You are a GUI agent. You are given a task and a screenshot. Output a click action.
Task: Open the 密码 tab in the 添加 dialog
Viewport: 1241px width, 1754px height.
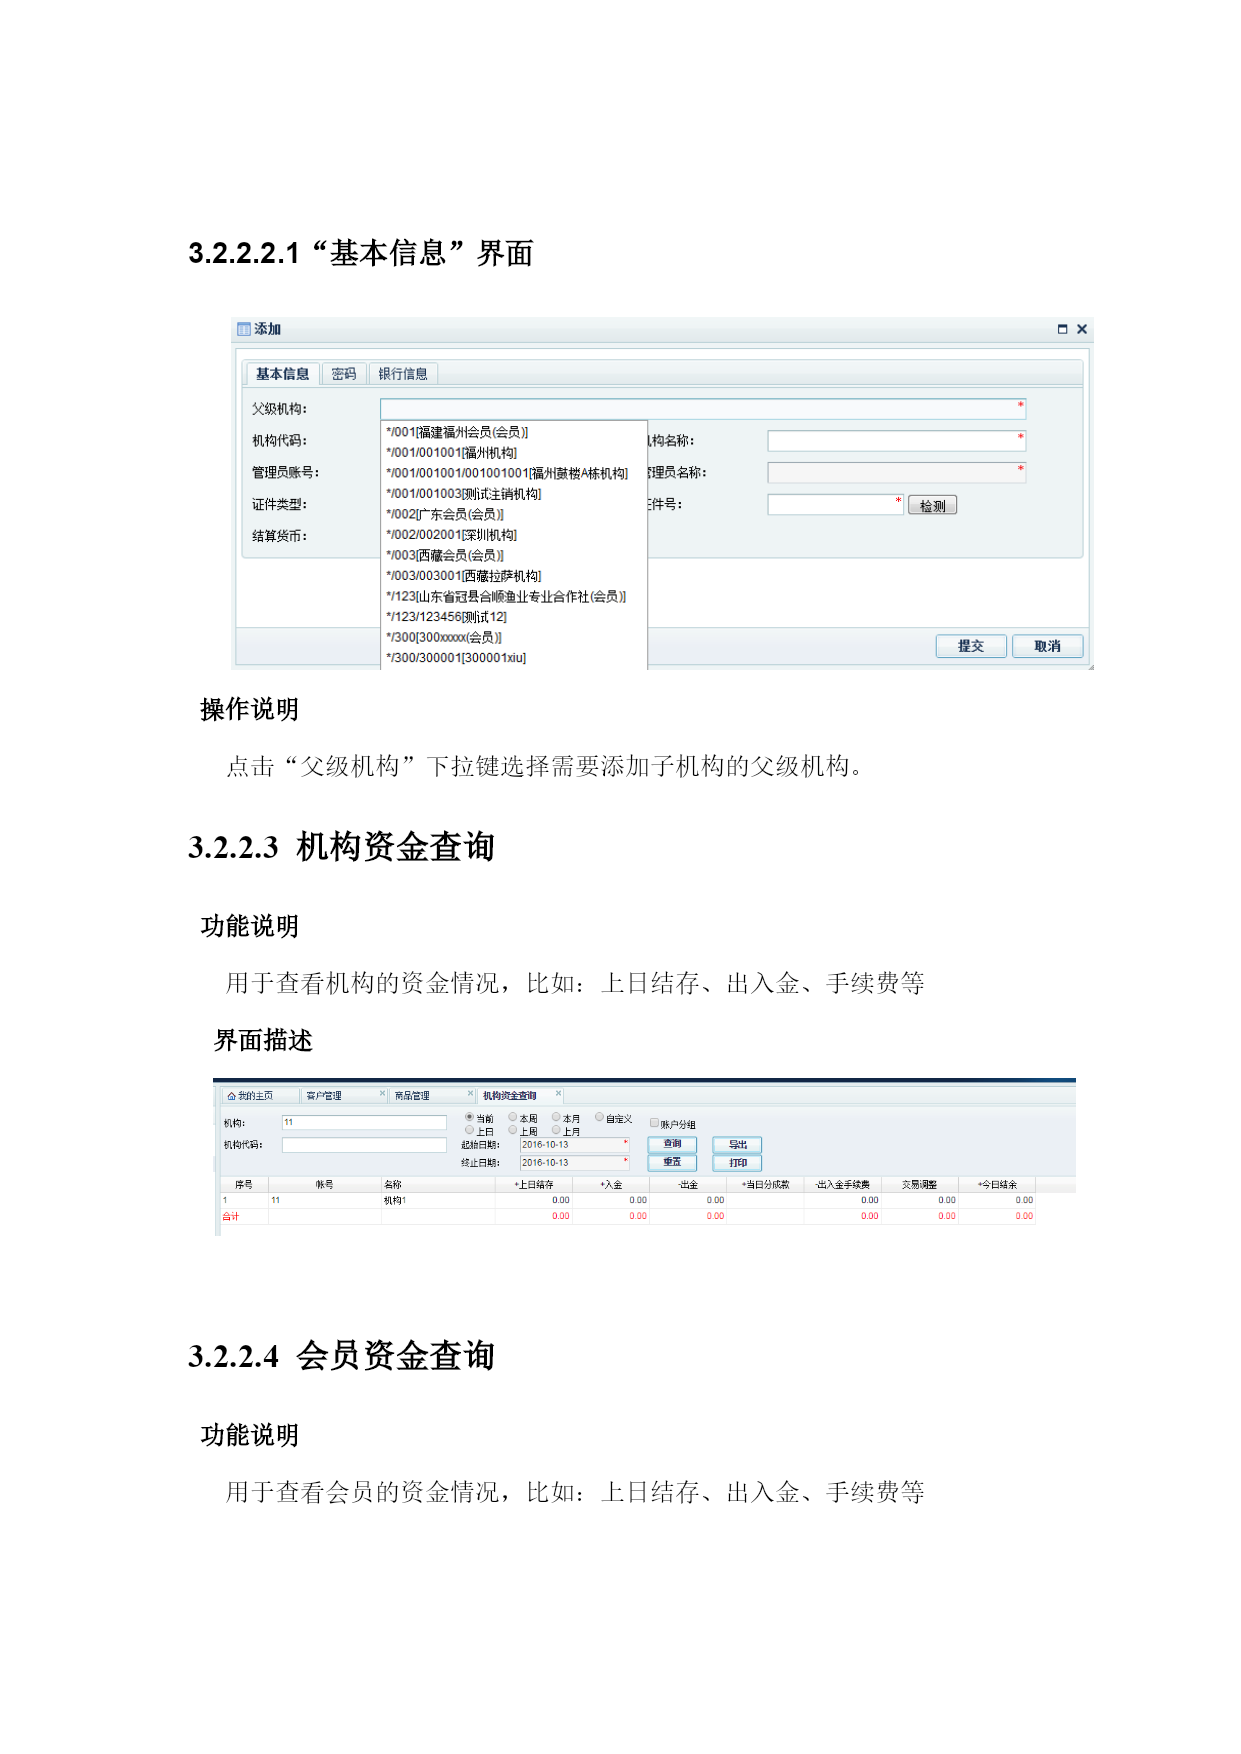pyautogui.click(x=344, y=374)
